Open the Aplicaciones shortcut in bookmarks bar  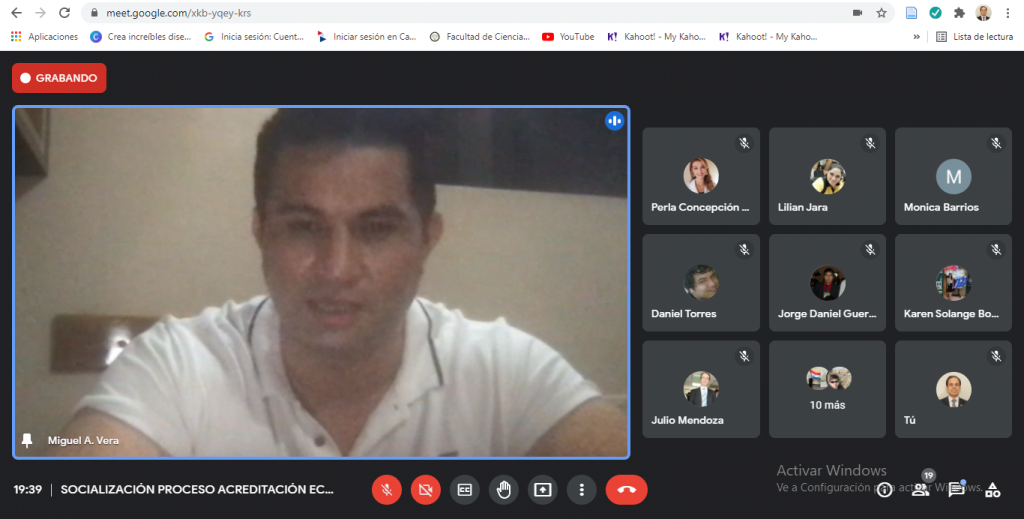tap(45, 37)
